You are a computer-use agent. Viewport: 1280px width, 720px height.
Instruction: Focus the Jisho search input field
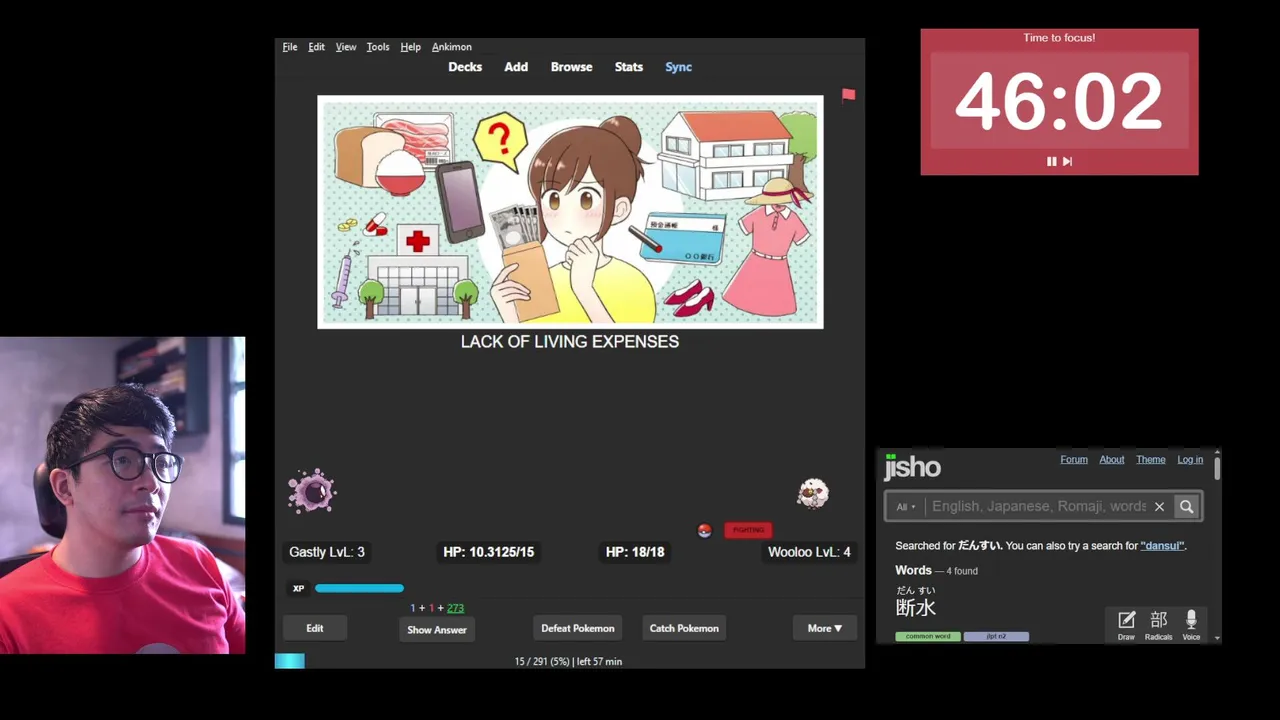point(1038,507)
